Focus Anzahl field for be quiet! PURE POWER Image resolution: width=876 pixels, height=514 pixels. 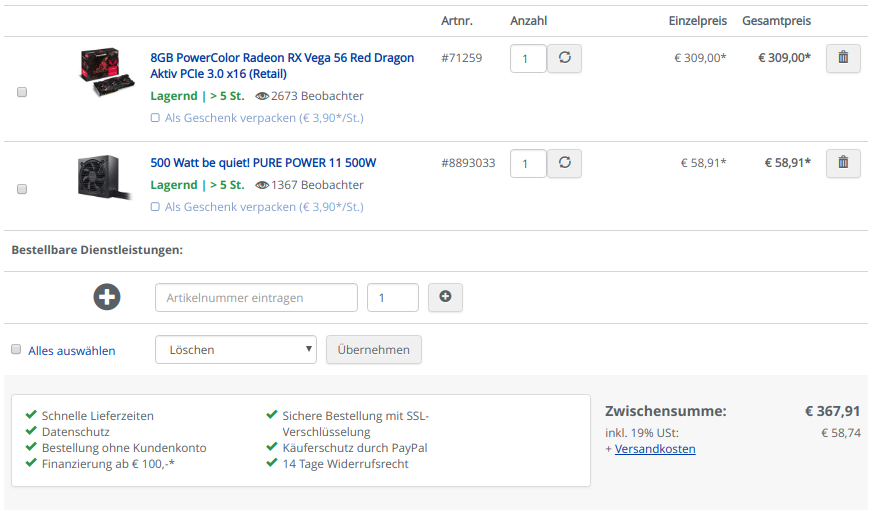pos(528,164)
